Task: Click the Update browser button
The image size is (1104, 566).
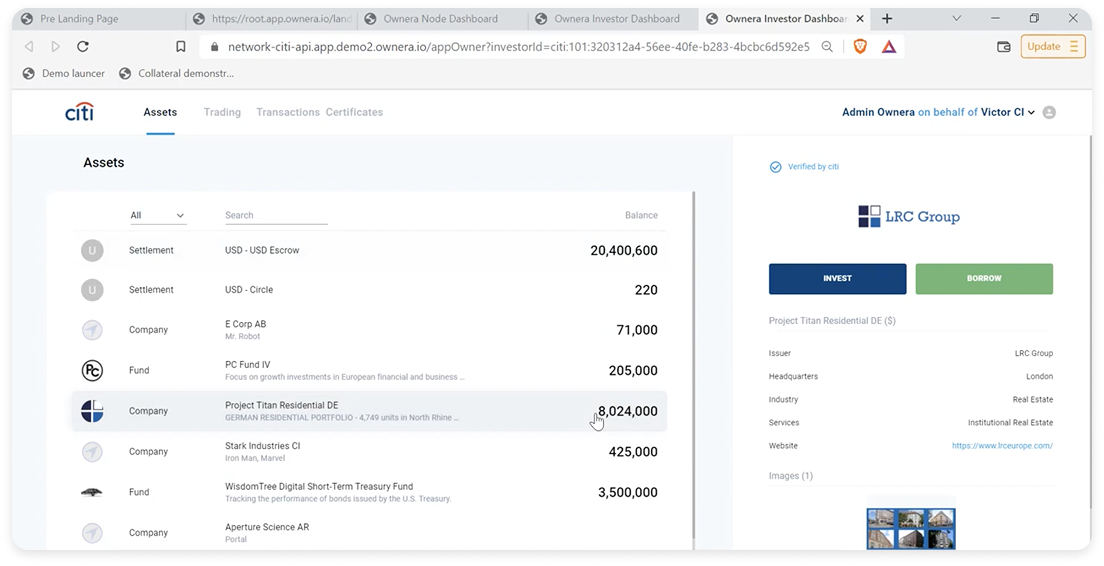Action: coord(1053,46)
